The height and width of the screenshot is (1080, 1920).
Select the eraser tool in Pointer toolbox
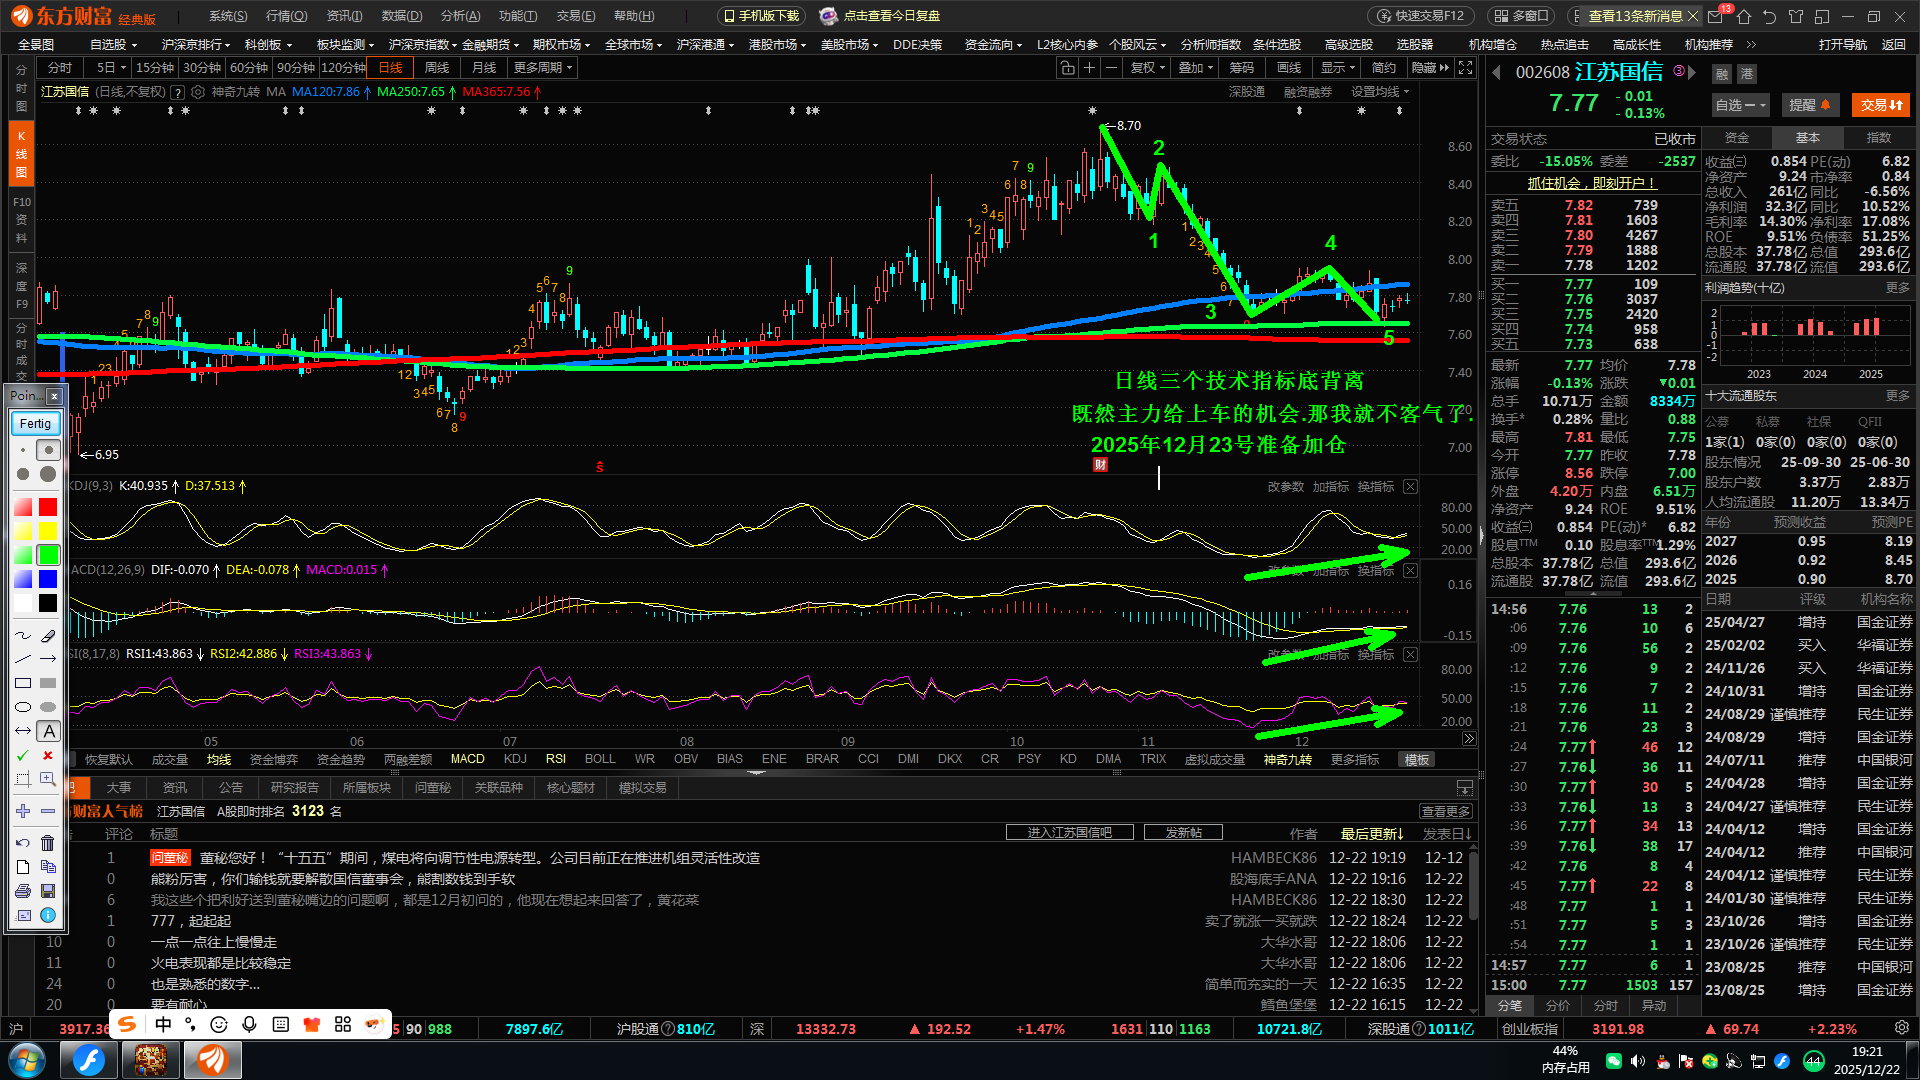[x=48, y=636]
